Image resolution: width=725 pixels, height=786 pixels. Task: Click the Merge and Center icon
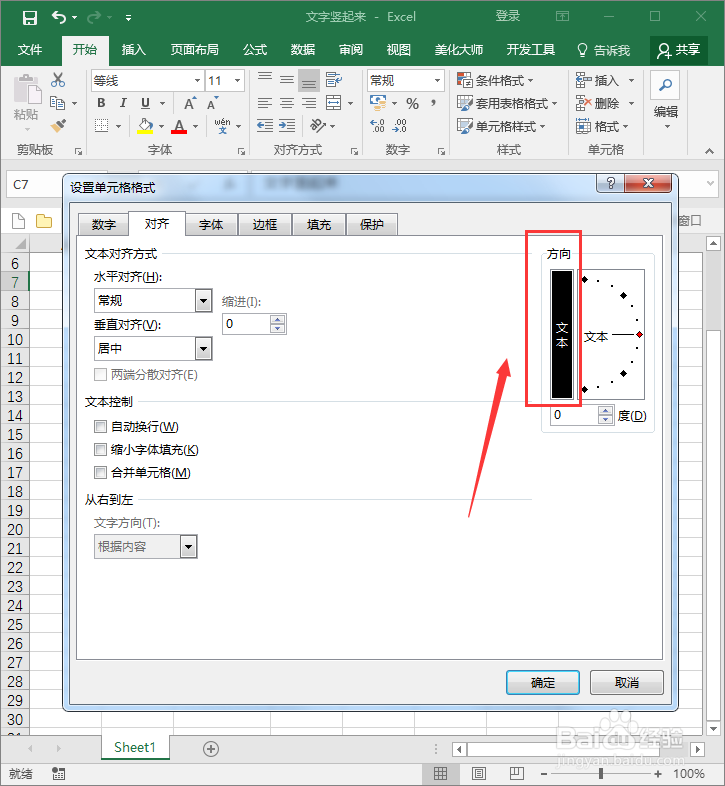pyautogui.click(x=333, y=103)
